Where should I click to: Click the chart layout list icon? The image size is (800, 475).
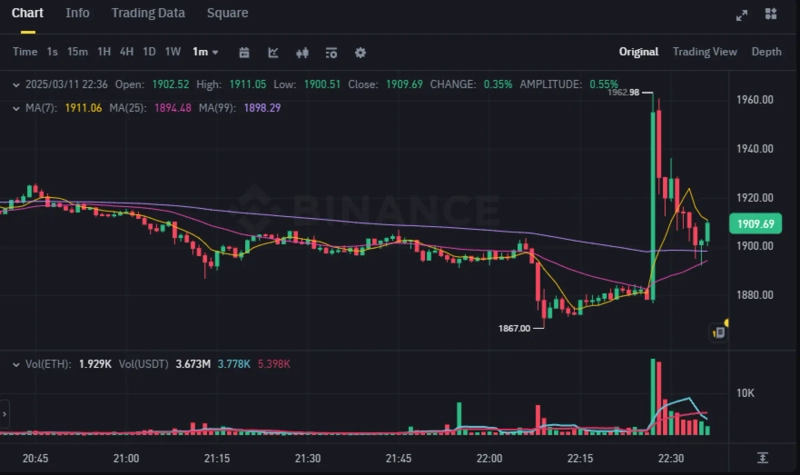pos(332,52)
